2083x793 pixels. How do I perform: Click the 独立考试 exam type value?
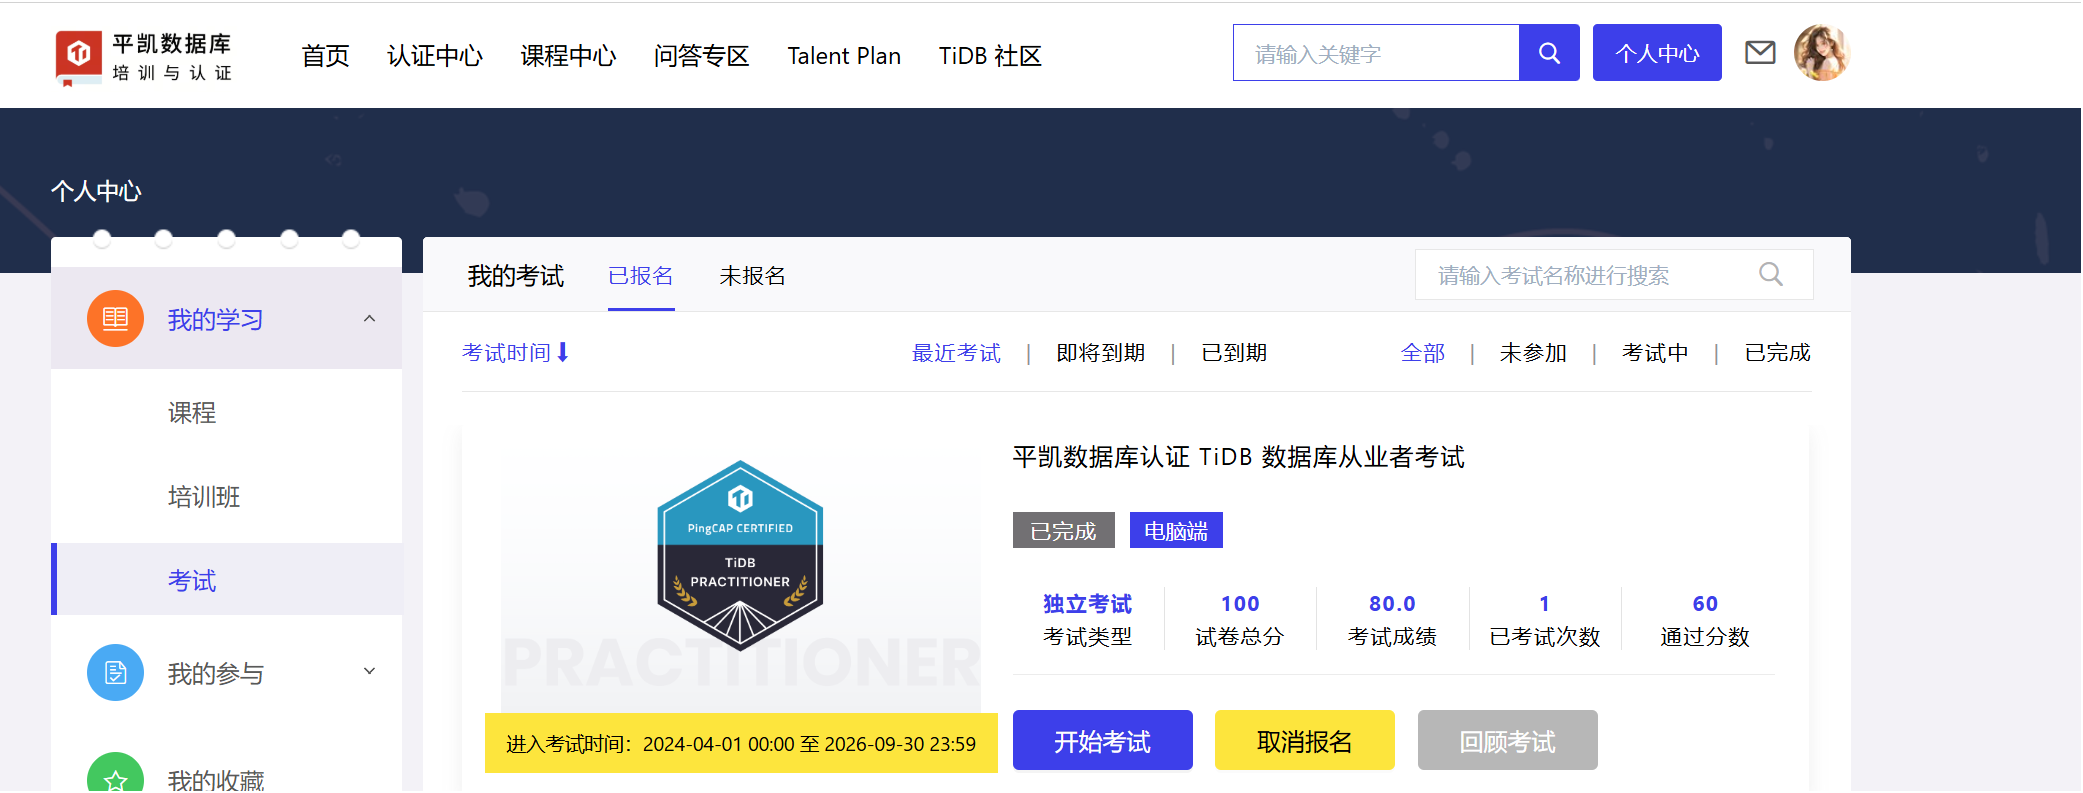[1088, 604]
